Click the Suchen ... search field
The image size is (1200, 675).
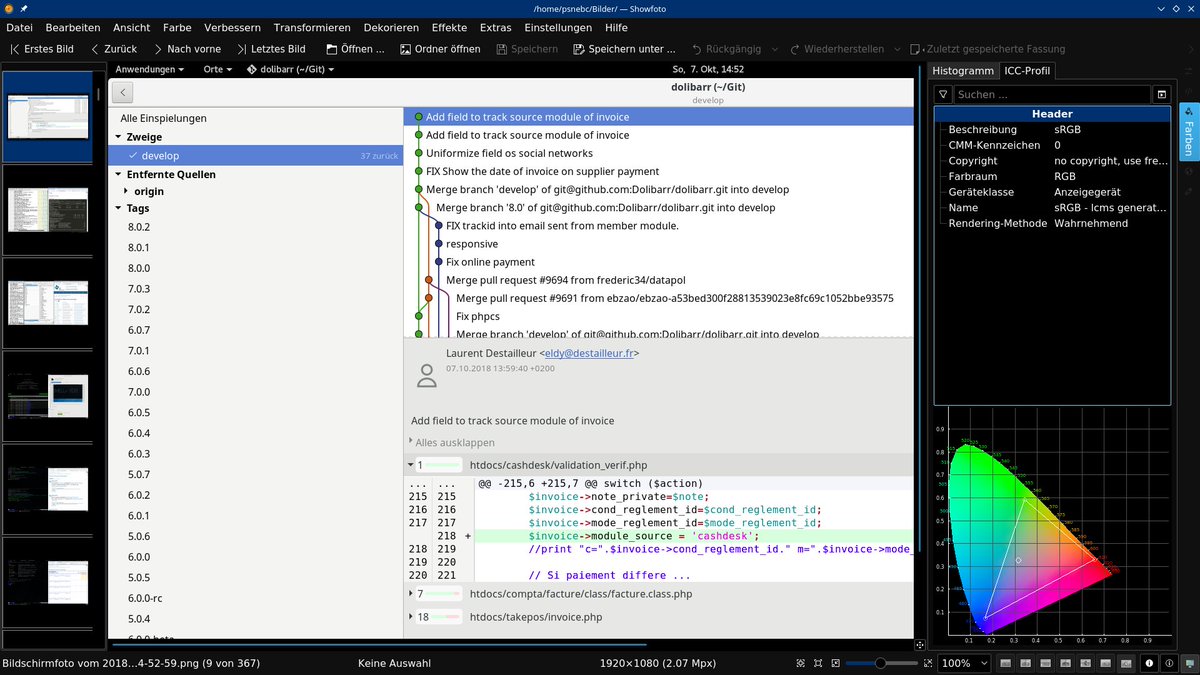coord(1052,94)
